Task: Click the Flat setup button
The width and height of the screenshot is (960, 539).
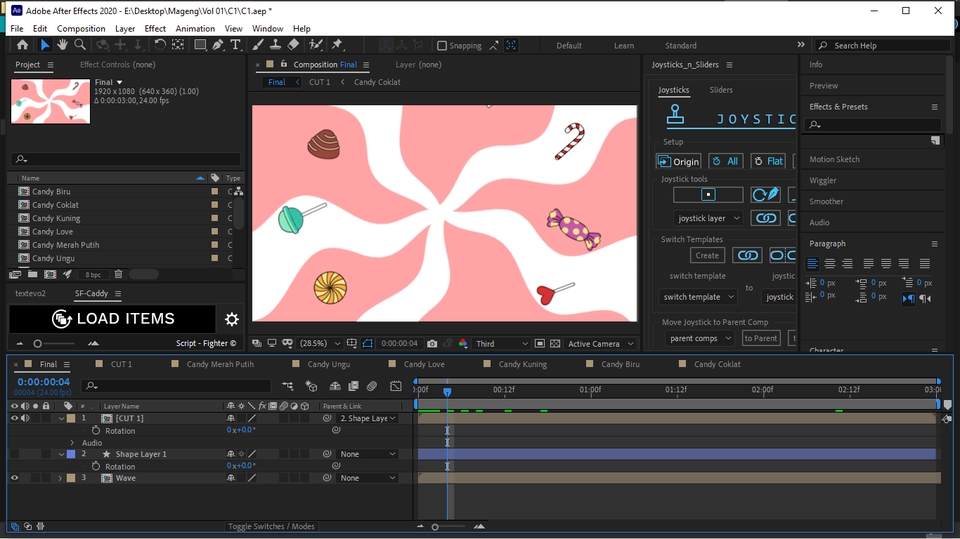Action: click(x=768, y=161)
